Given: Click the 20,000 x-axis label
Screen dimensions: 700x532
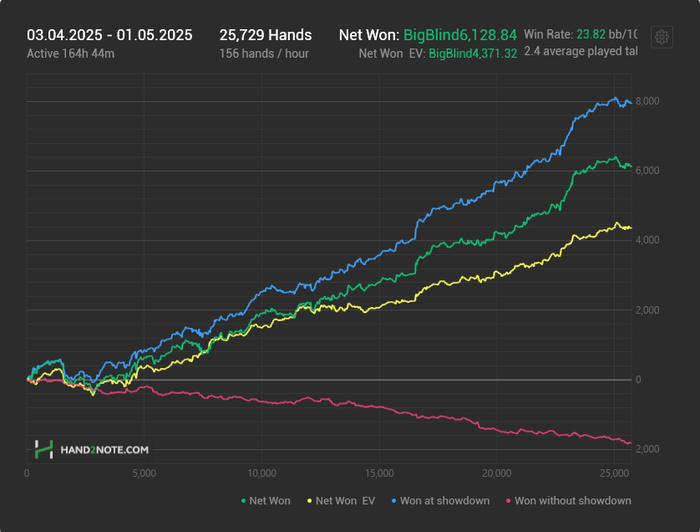Looking at the screenshot, I should pos(497,473).
